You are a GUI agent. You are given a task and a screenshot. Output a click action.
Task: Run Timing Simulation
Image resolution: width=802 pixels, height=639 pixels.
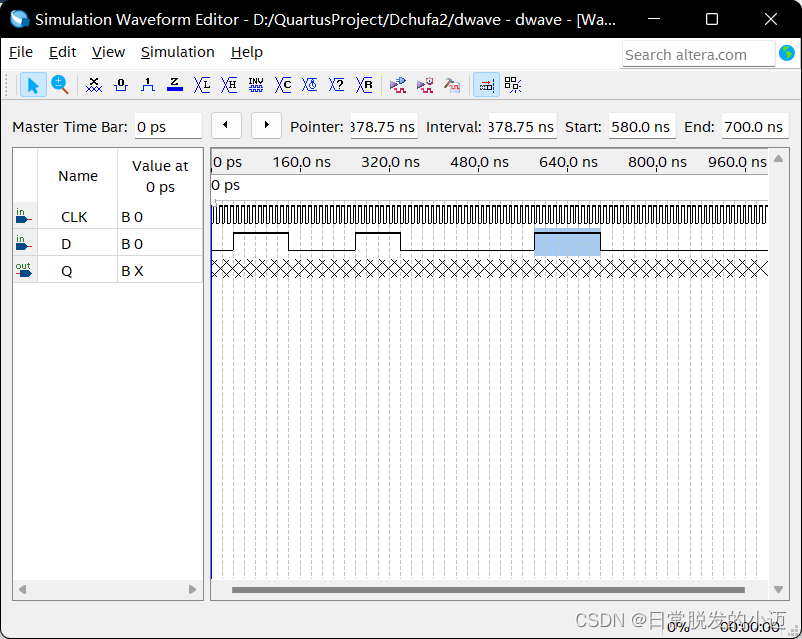click(425, 85)
